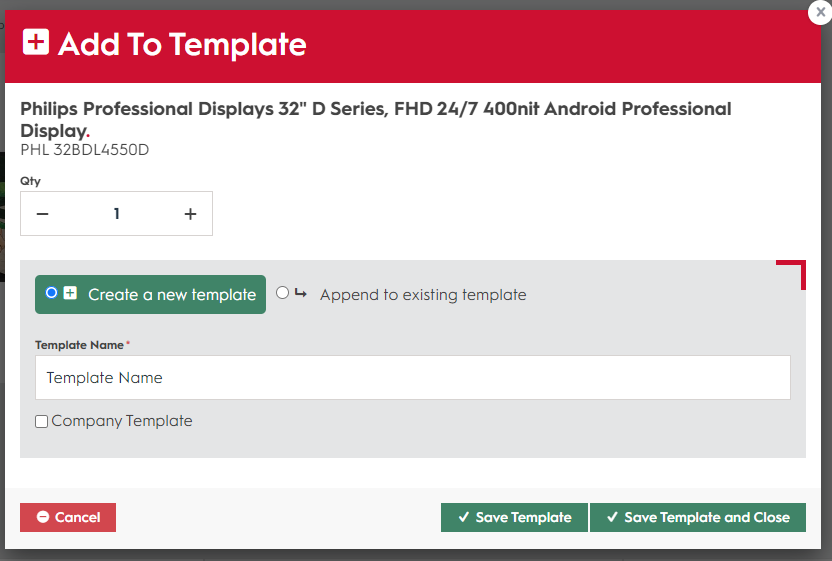
Task: Click the plus icon in Create a new template
Action: pyautogui.click(x=70, y=293)
